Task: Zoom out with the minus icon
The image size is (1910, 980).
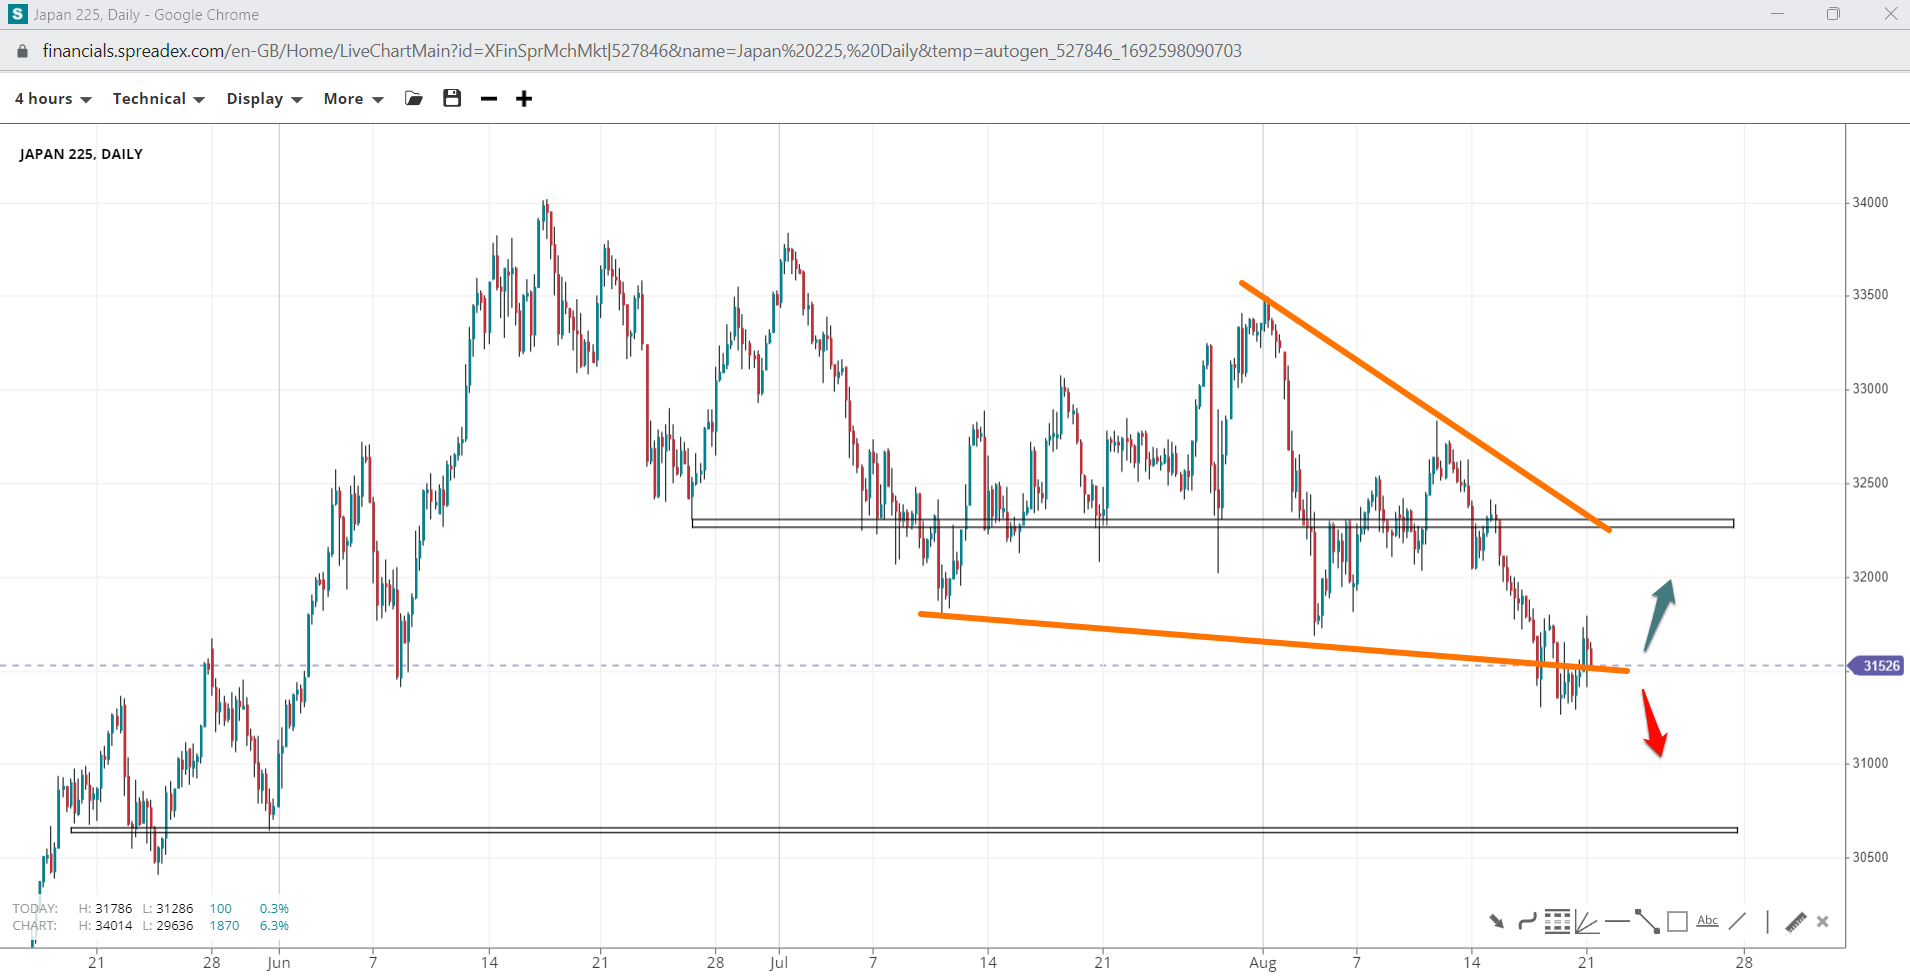Action: pyautogui.click(x=489, y=98)
